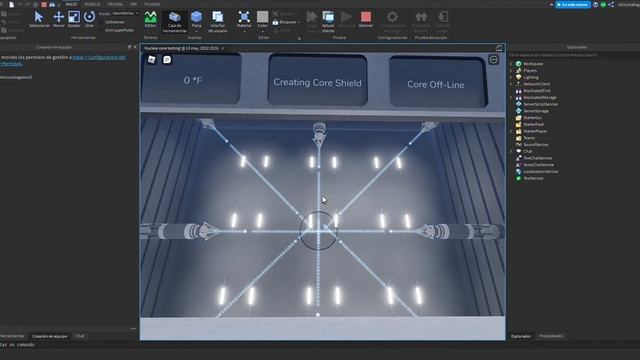The width and height of the screenshot is (640, 360).
Task: Toggle Unir superficies checkbox
Action: (102, 30)
